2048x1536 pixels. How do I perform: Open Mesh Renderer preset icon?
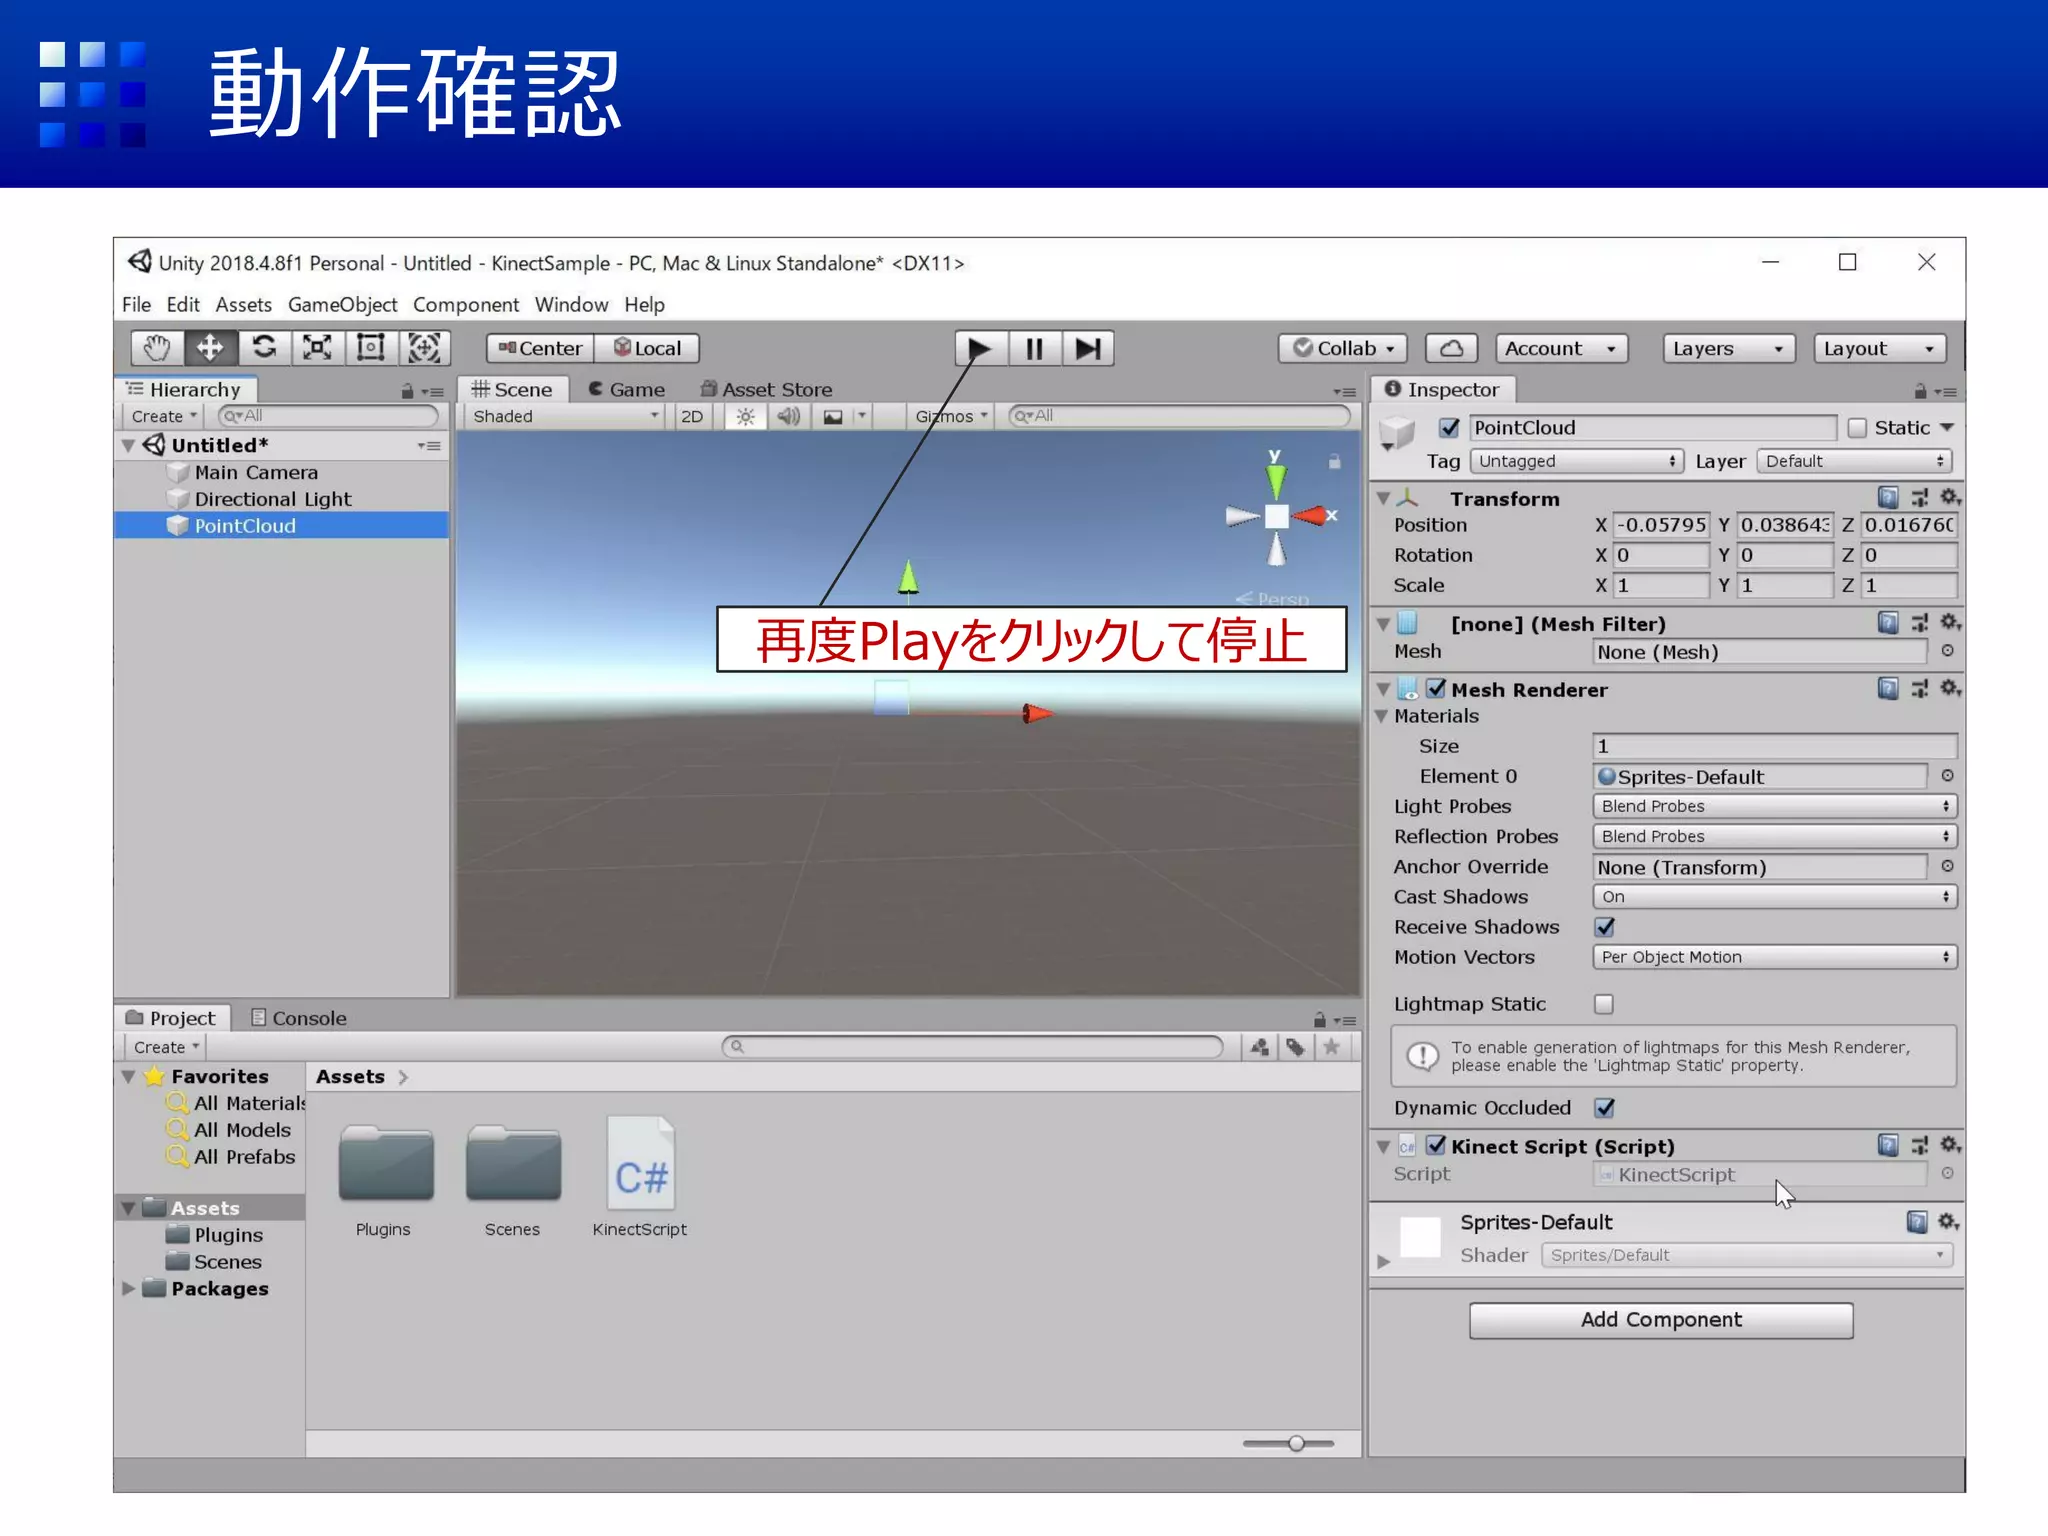click(x=1920, y=689)
